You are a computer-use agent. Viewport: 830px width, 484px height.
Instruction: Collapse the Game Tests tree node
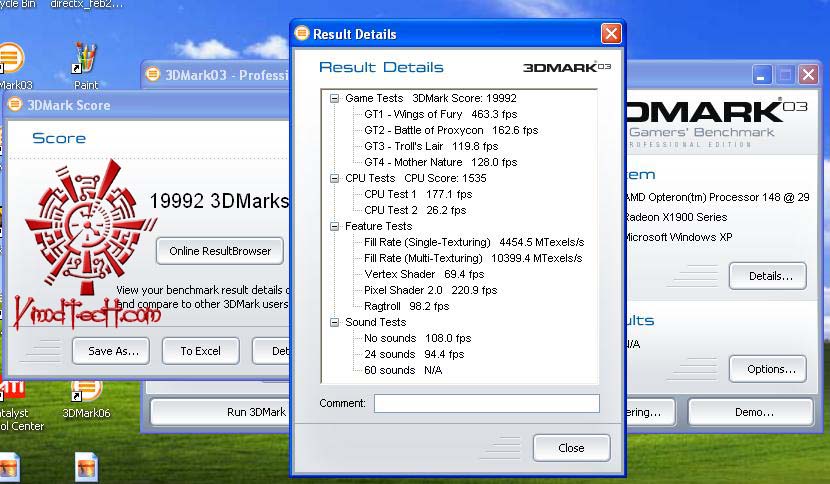[x=335, y=98]
